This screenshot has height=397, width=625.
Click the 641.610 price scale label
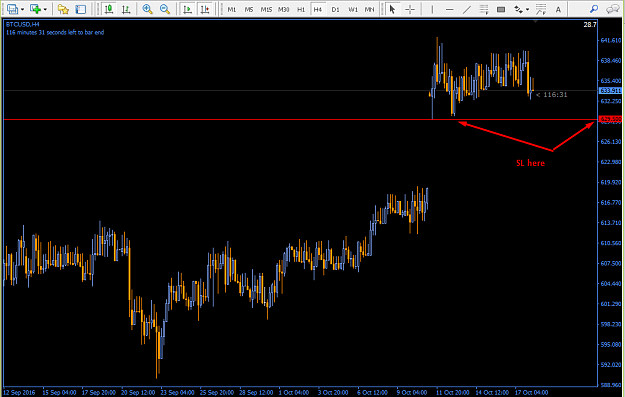610,40
